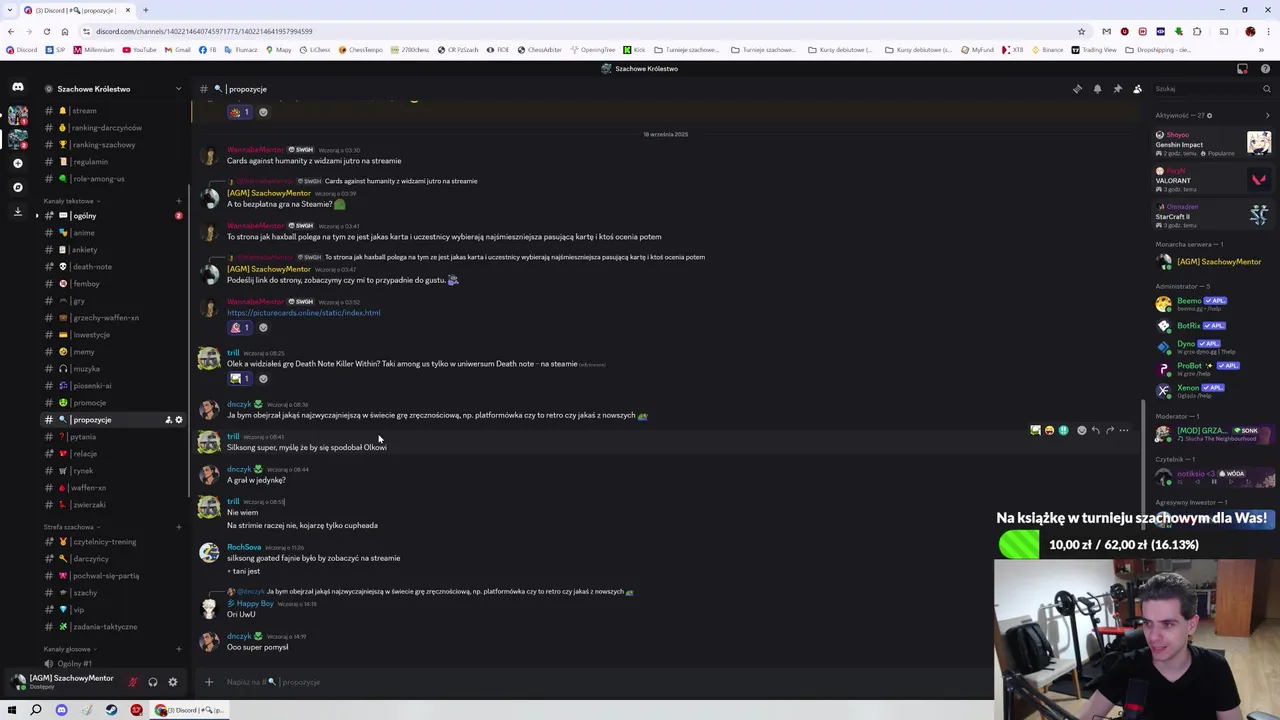The height and width of the screenshot is (720, 1280).
Task: Open the pytania channel
Action: pos(113,437)
